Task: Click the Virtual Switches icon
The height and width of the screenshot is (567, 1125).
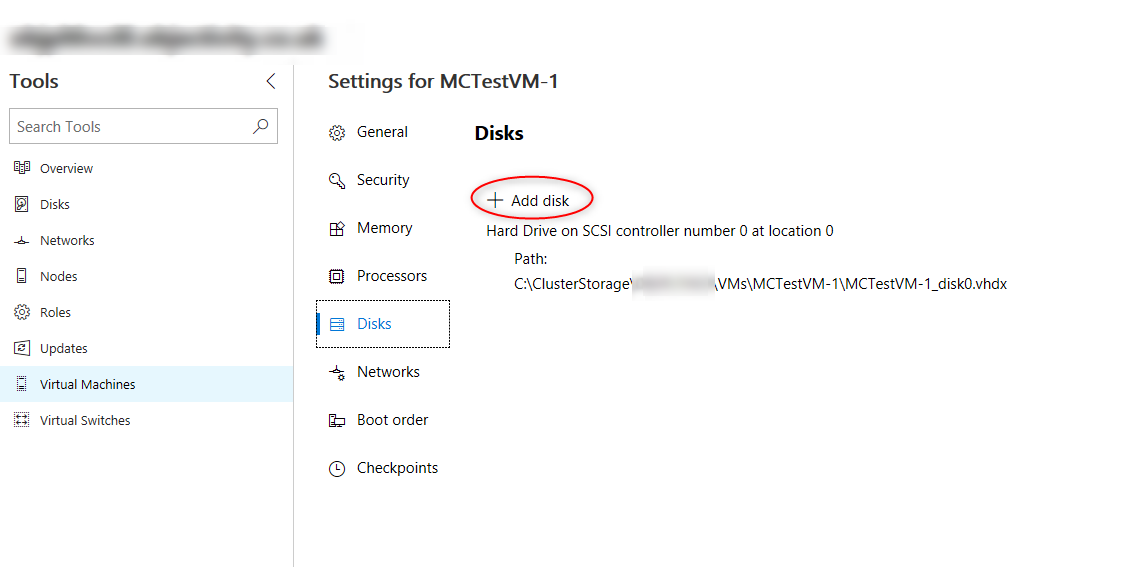Action: pyautogui.click(x=22, y=420)
